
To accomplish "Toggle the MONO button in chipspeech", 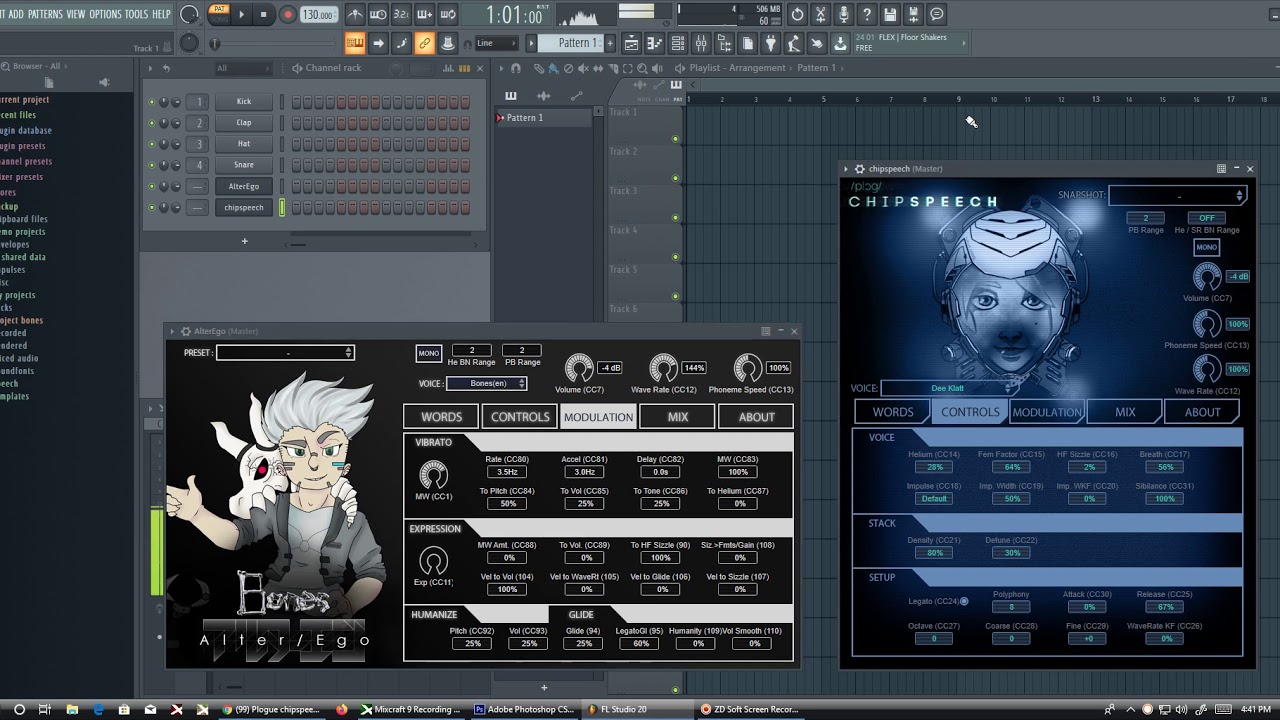I will click(1206, 247).
